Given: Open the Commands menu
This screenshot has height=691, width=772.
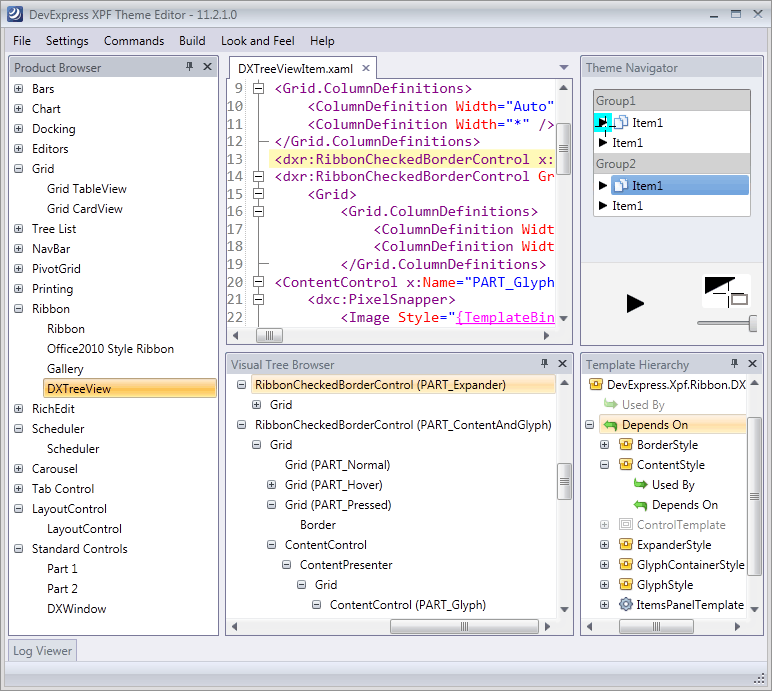Looking at the screenshot, I should point(134,41).
